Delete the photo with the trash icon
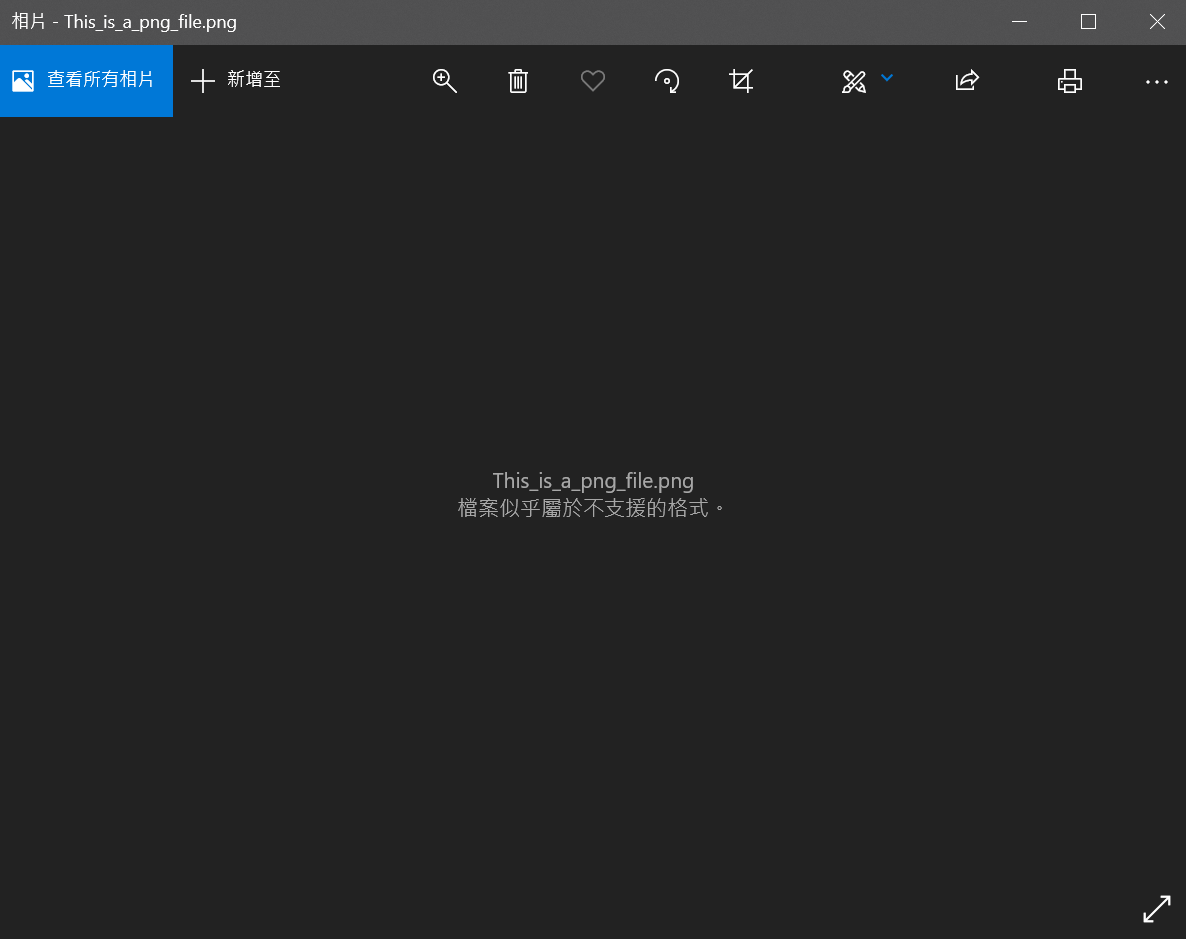Image resolution: width=1186 pixels, height=939 pixels. click(518, 81)
